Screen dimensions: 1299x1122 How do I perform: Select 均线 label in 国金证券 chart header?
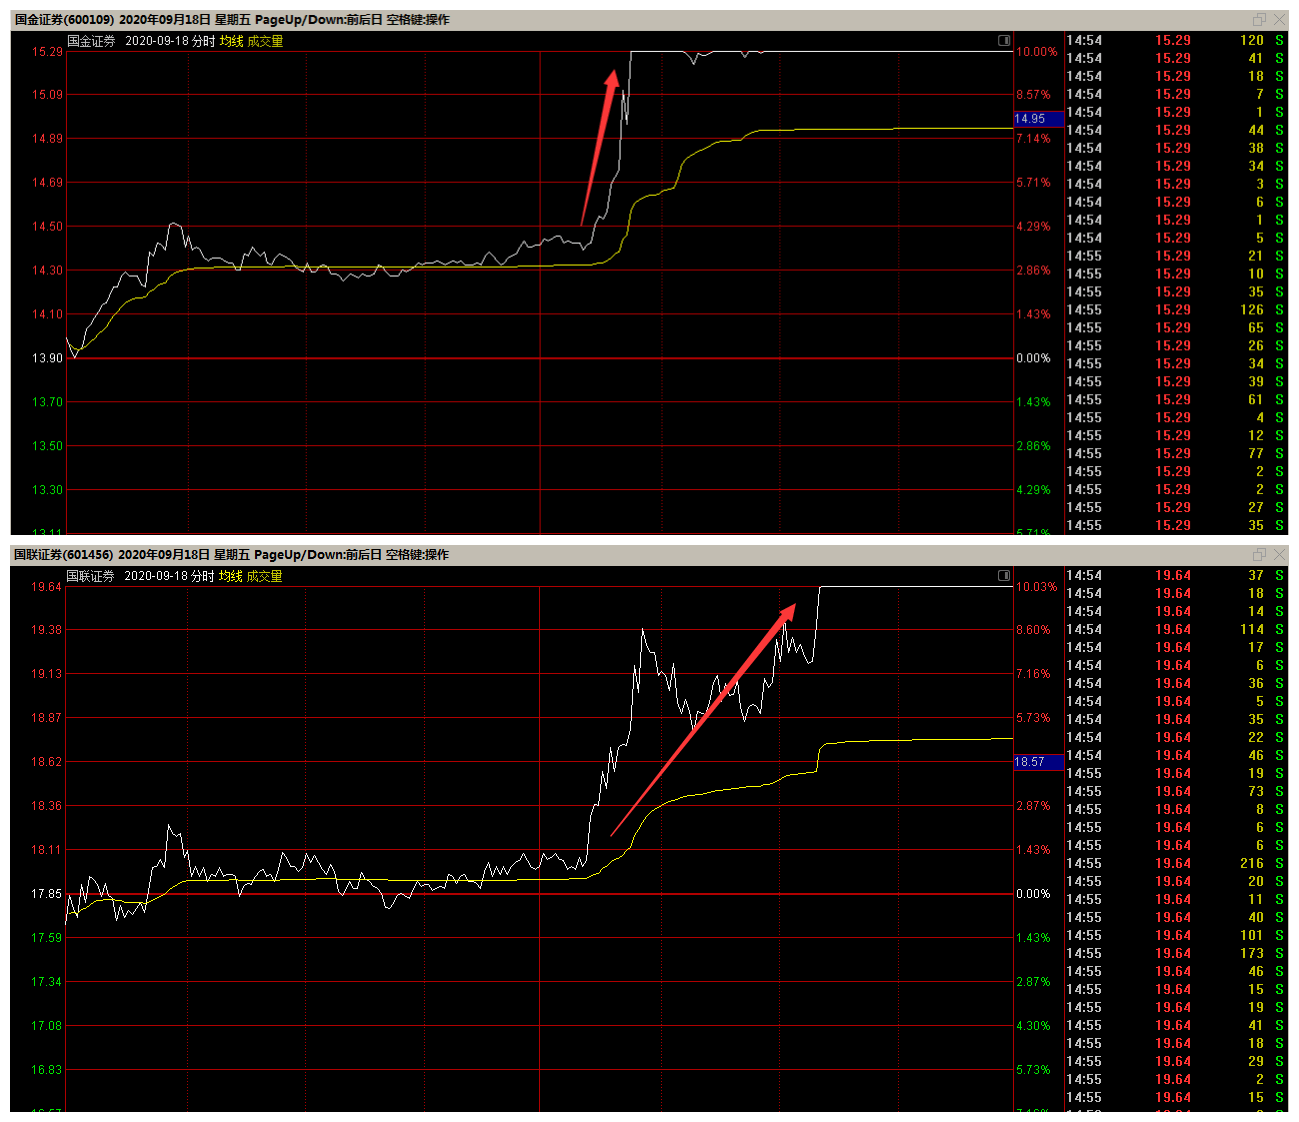click(232, 41)
